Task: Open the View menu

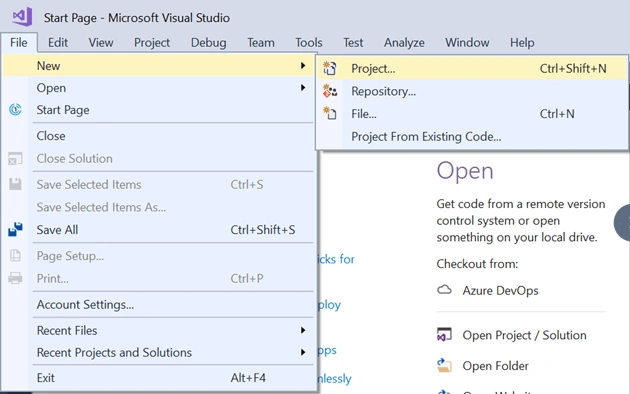Action: click(x=101, y=43)
